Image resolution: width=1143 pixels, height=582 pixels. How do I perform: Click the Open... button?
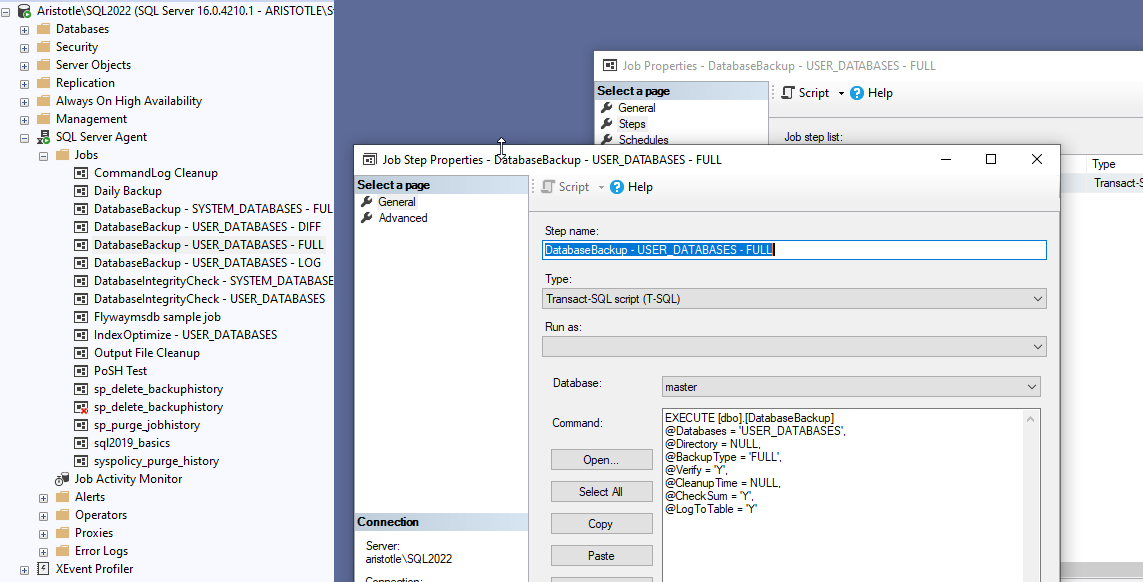click(x=601, y=460)
